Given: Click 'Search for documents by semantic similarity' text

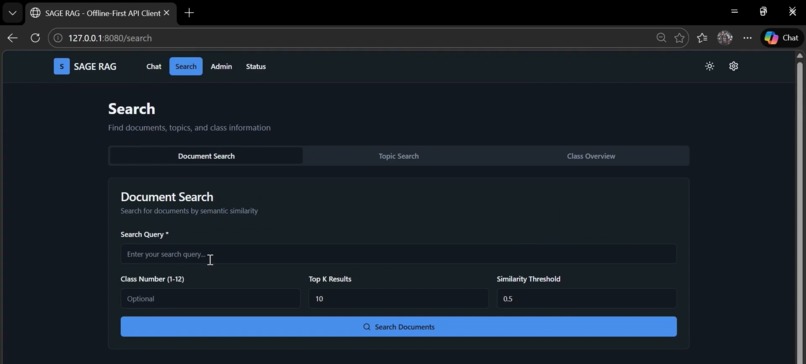Looking at the screenshot, I should [x=189, y=211].
